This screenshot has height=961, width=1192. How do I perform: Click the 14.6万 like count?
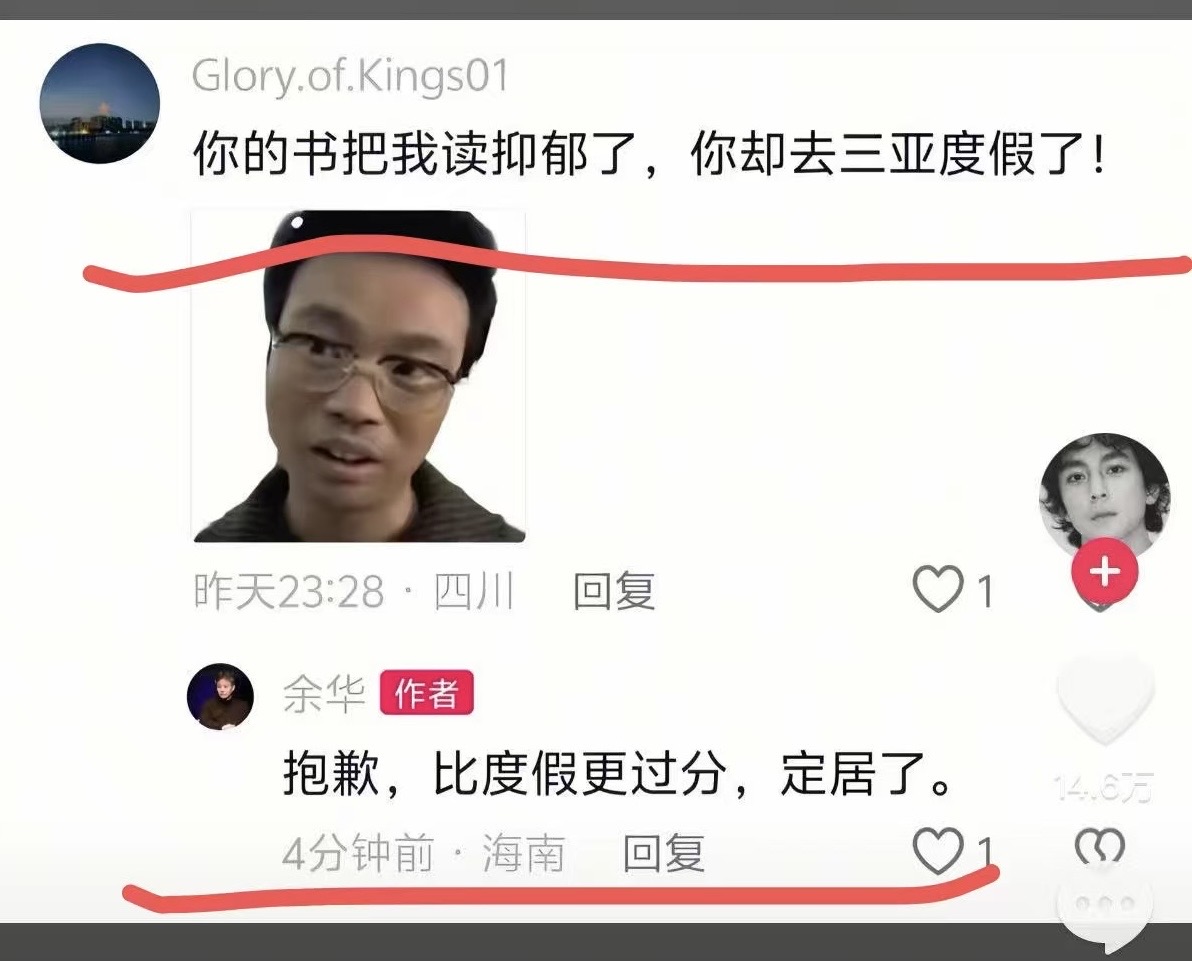click(x=1105, y=788)
